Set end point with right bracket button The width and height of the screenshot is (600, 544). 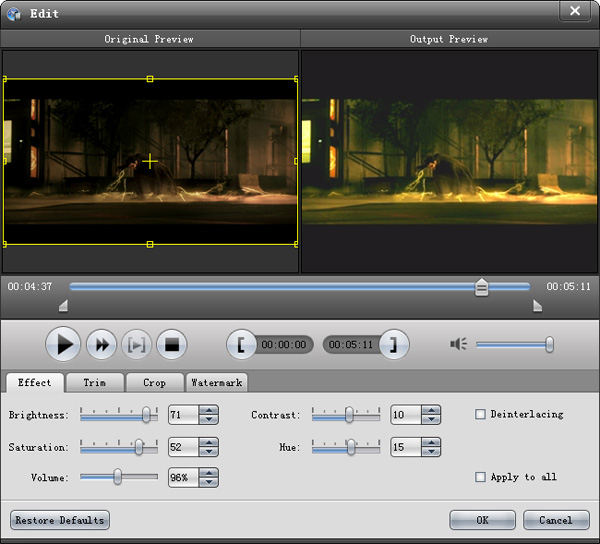tap(395, 345)
